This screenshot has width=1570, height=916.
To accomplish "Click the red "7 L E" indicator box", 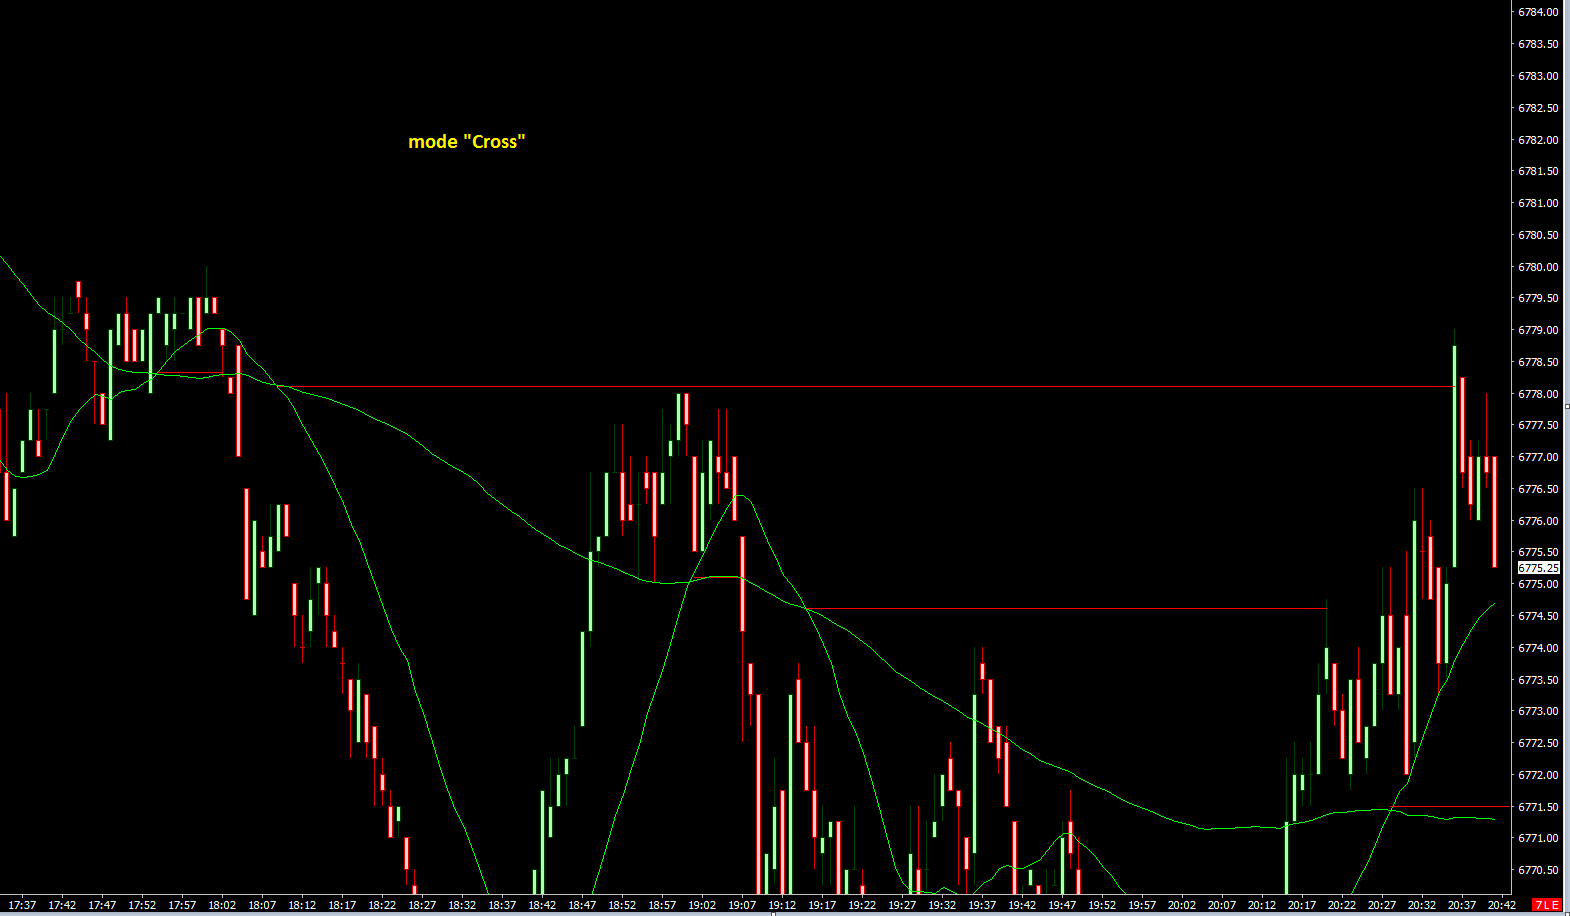I will click(1547, 905).
